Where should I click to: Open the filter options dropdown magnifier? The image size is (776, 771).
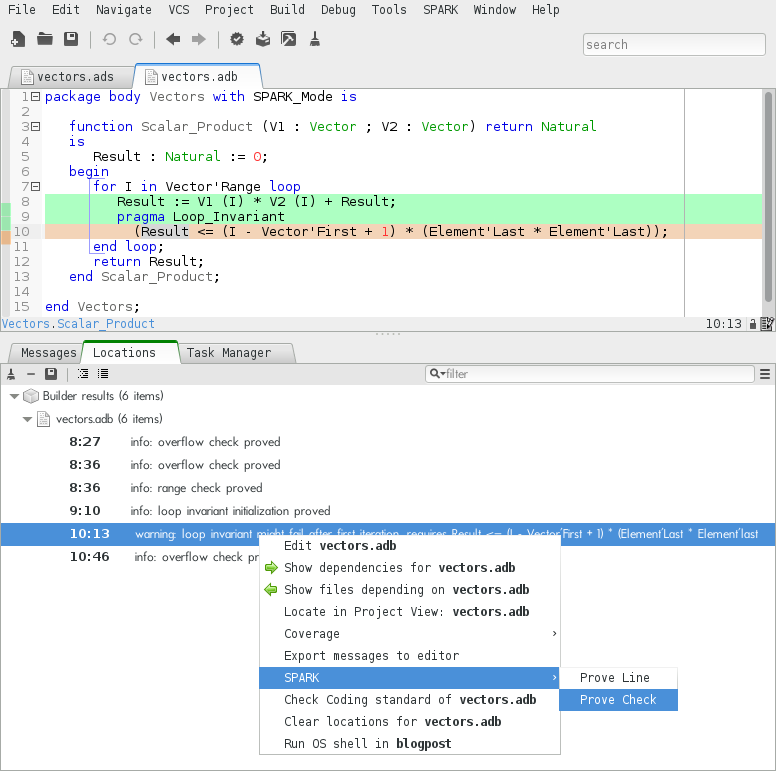[437, 374]
